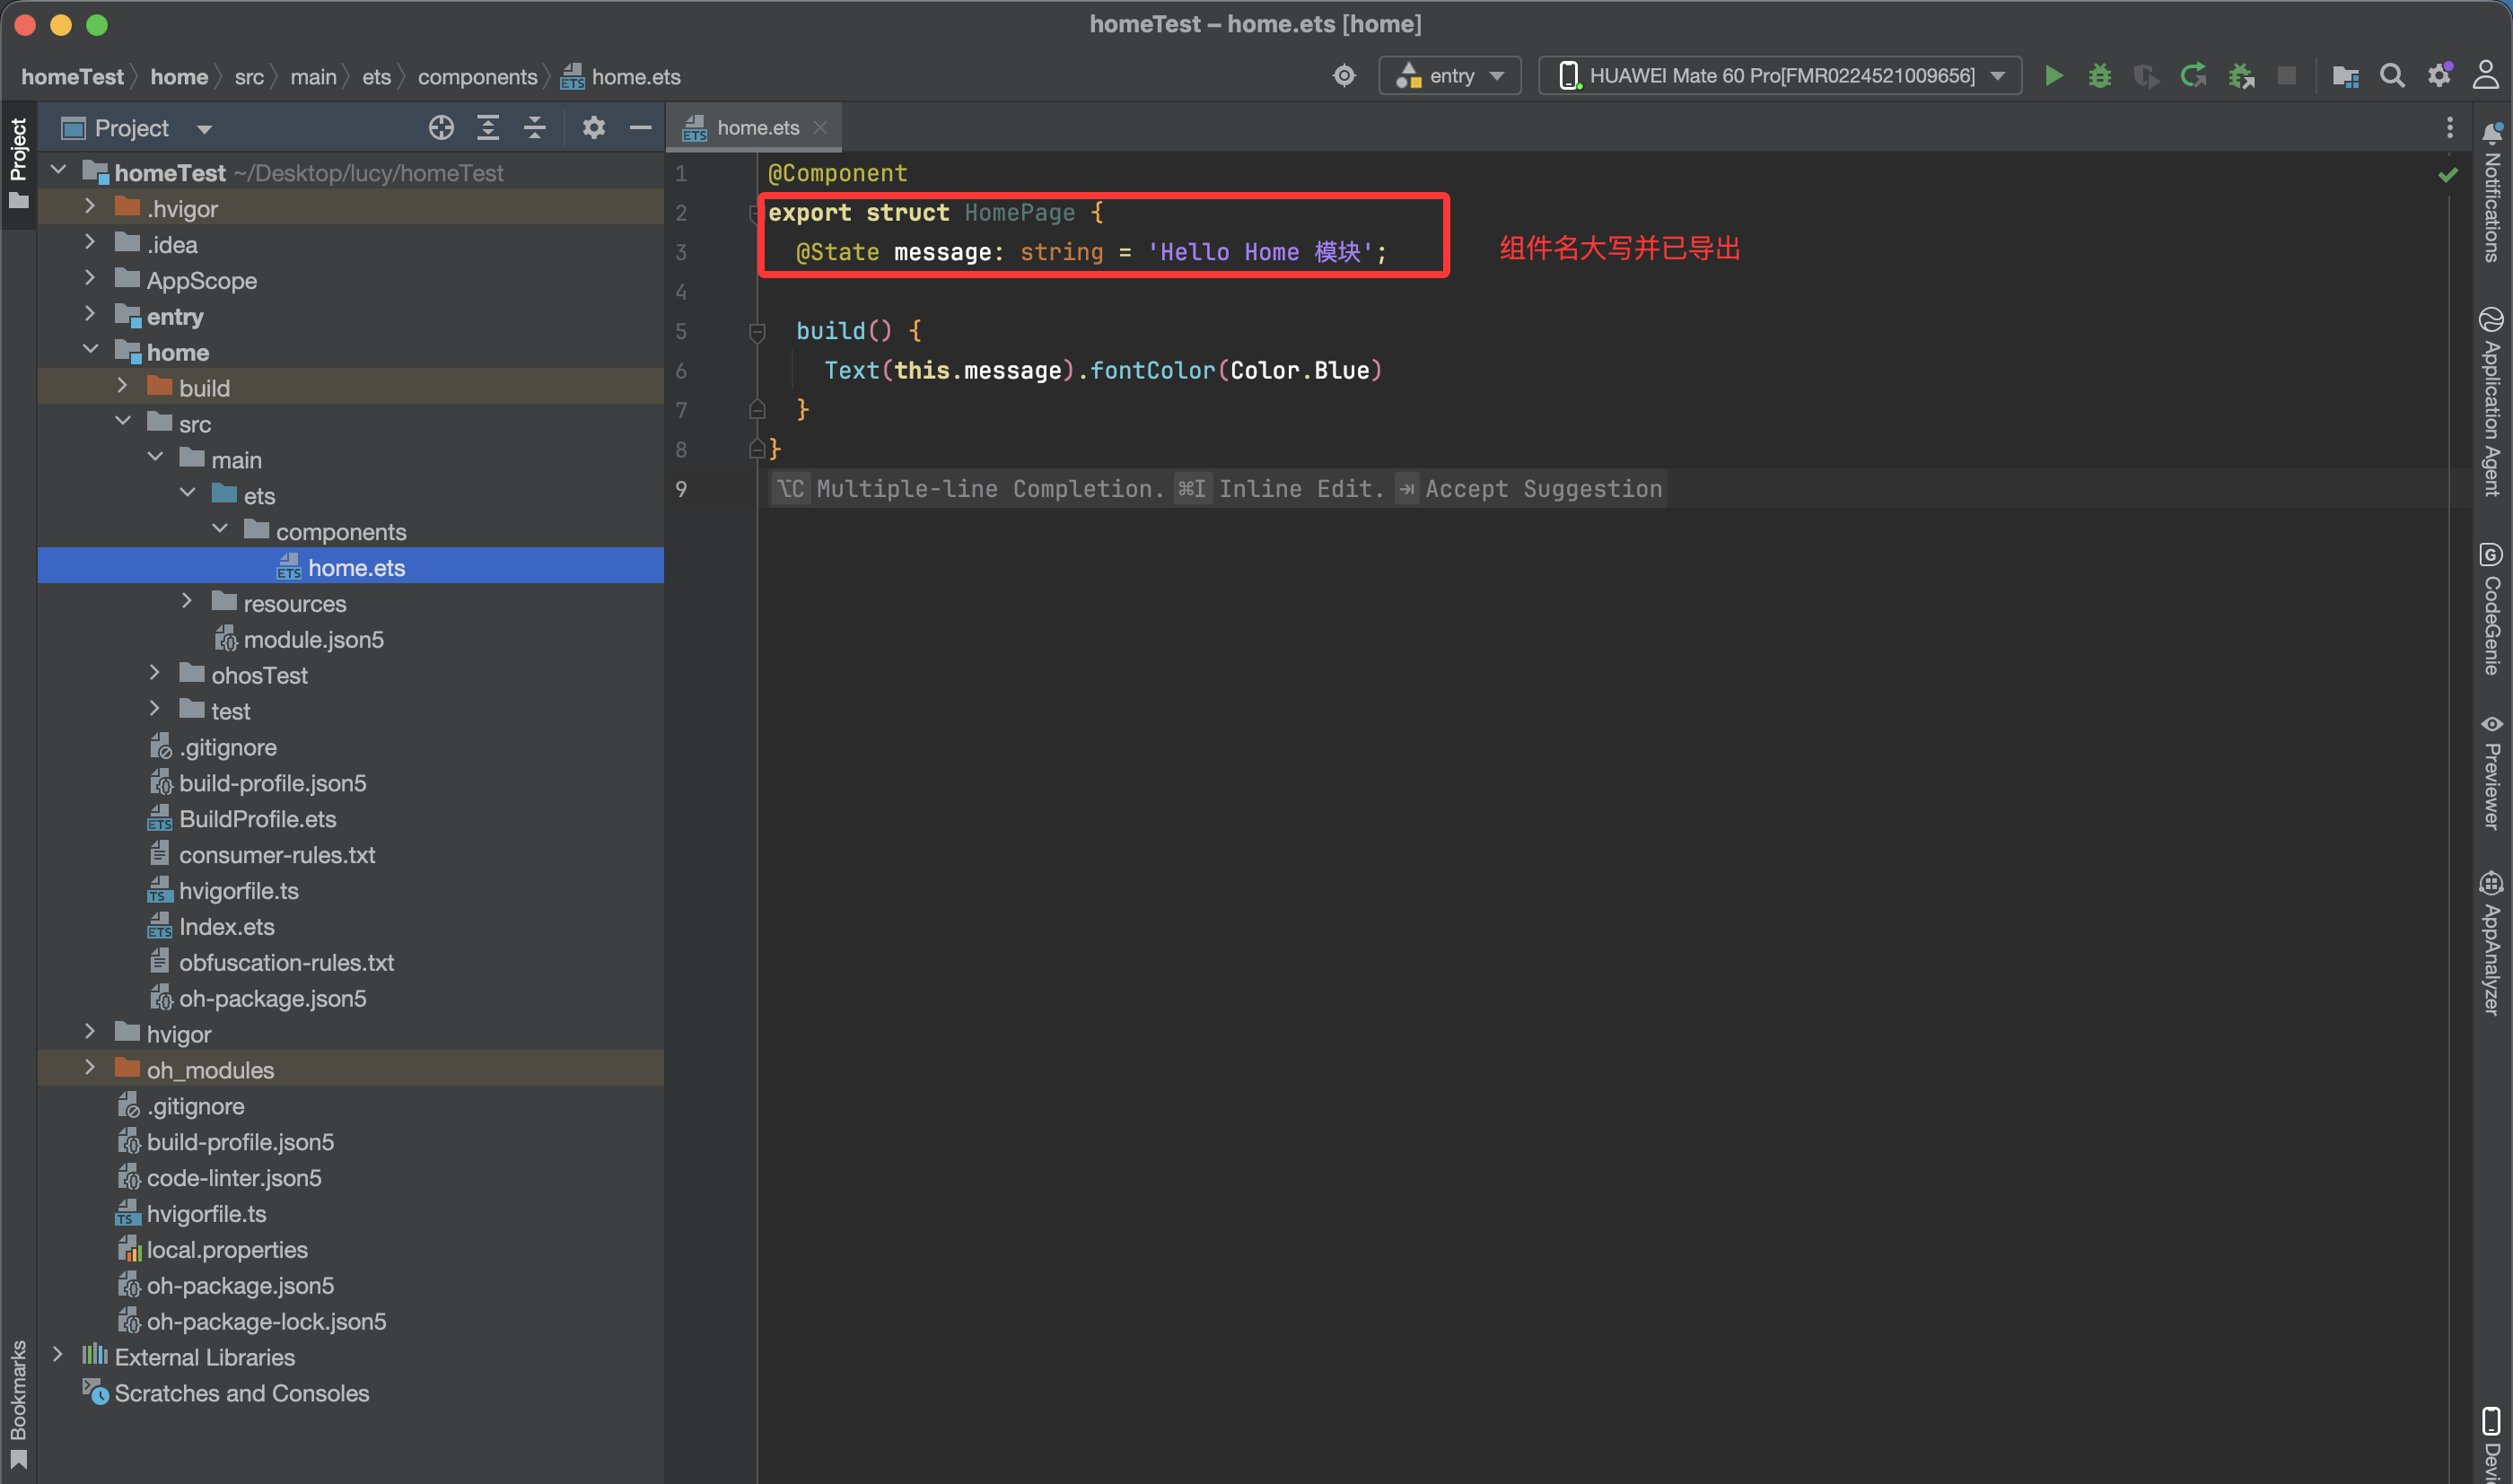Close the home.ets tab
This screenshot has height=1484, width=2513.
click(x=820, y=128)
